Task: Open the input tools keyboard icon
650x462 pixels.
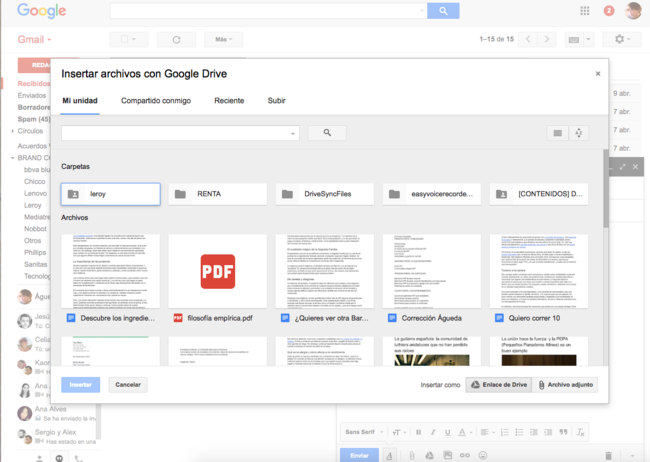Action: click(x=574, y=40)
